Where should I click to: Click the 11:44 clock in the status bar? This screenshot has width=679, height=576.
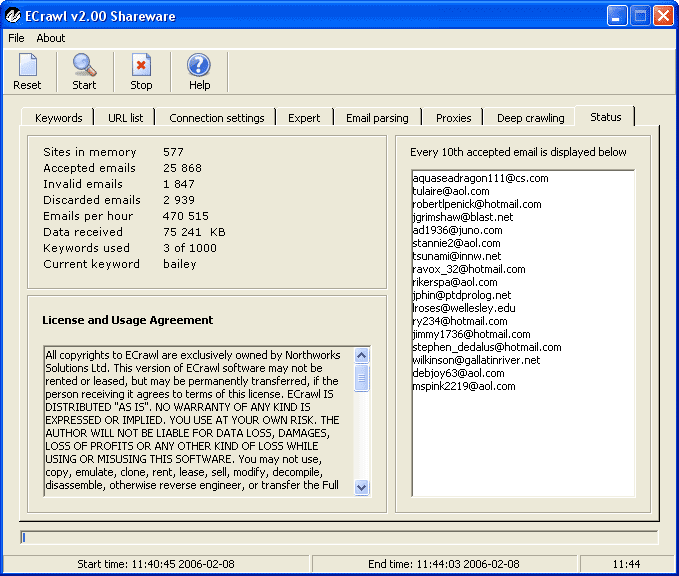click(x=626, y=564)
